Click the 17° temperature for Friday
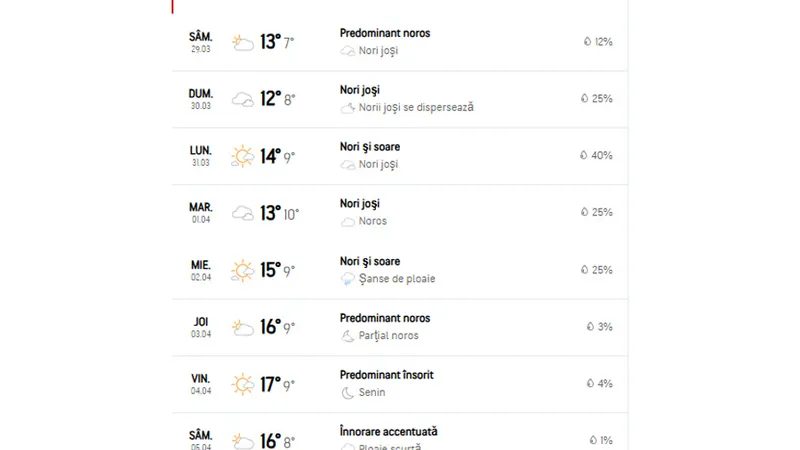The width and height of the screenshot is (800, 450). (270, 384)
